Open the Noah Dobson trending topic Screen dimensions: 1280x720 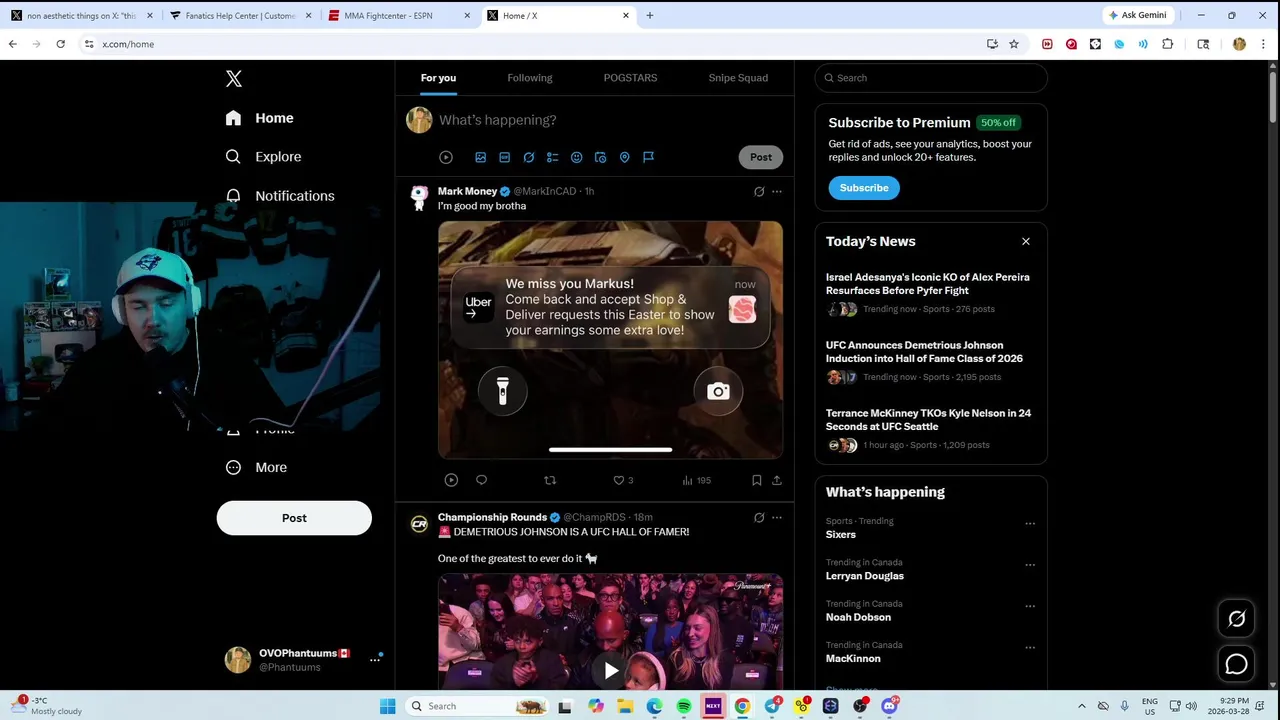(858, 618)
